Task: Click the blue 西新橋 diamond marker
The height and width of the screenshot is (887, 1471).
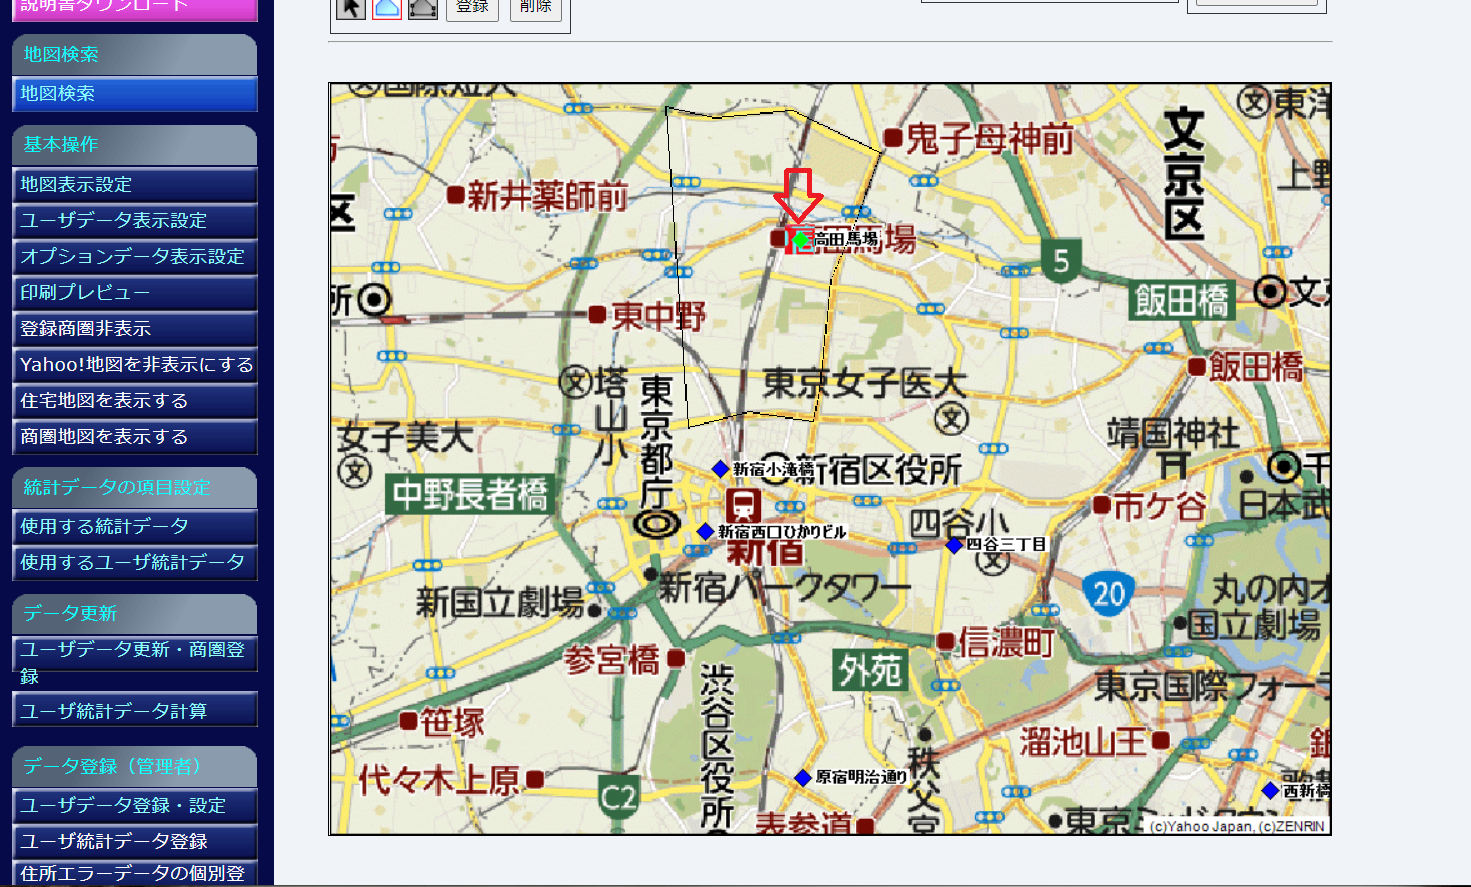Action: [x=1270, y=790]
